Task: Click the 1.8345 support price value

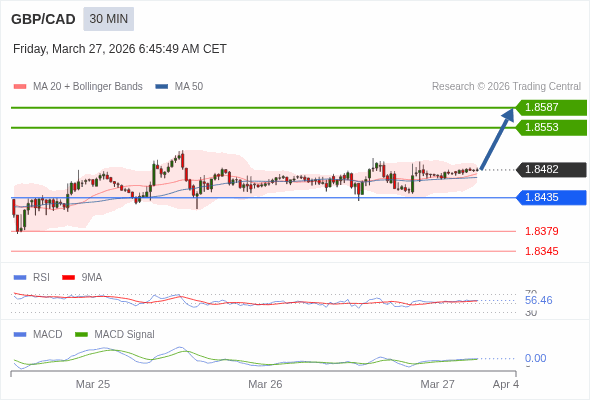Action: 541,251
